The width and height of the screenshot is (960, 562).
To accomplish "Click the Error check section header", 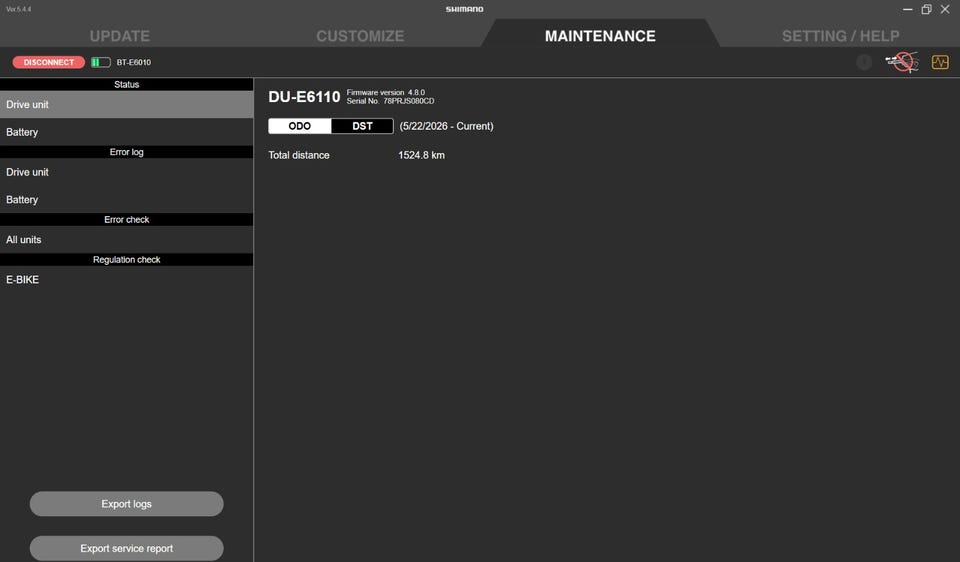I will [127, 219].
